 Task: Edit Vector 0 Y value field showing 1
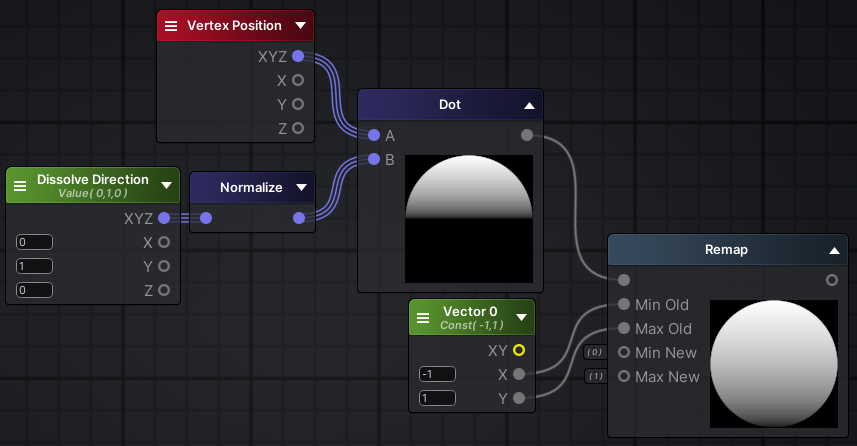pos(437,398)
